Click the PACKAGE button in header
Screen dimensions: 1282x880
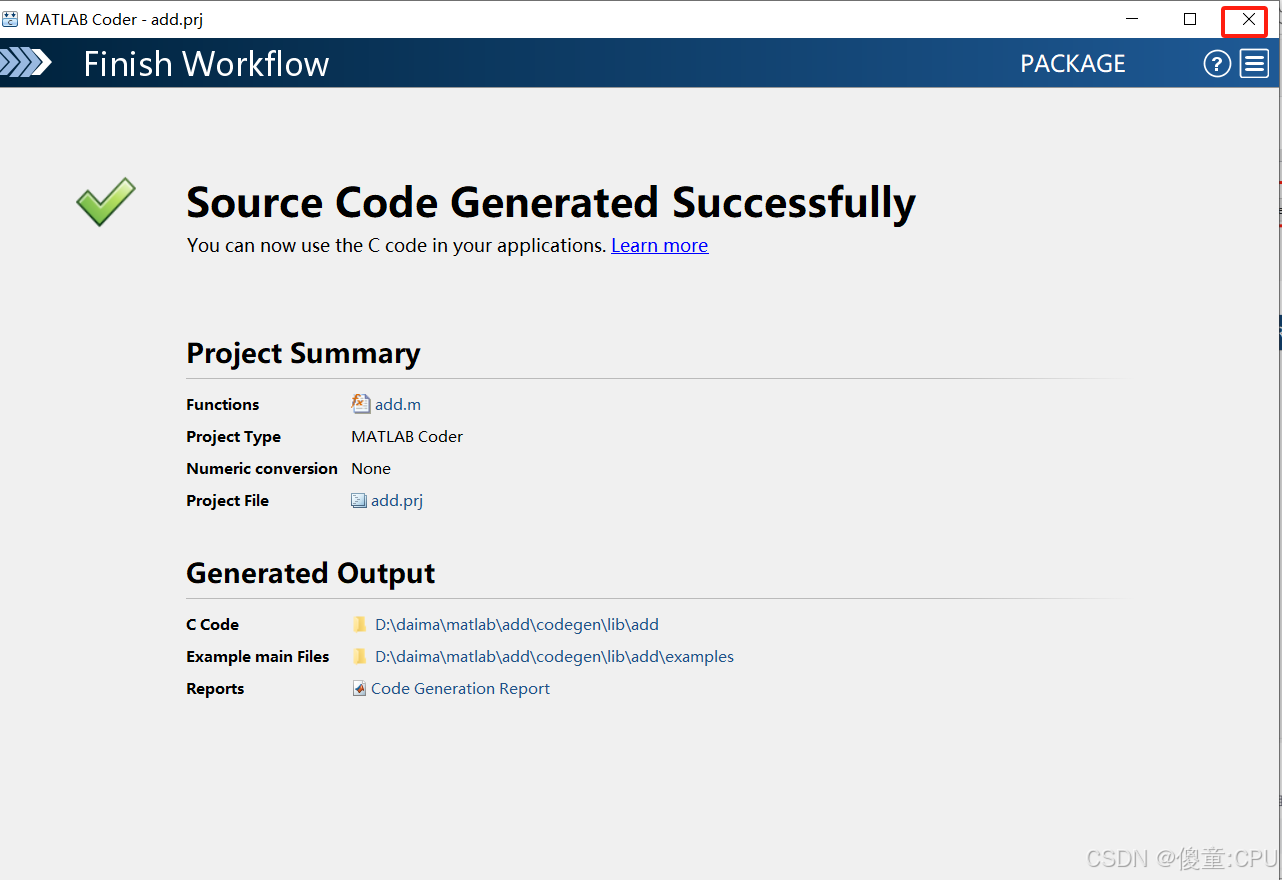coord(1073,64)
